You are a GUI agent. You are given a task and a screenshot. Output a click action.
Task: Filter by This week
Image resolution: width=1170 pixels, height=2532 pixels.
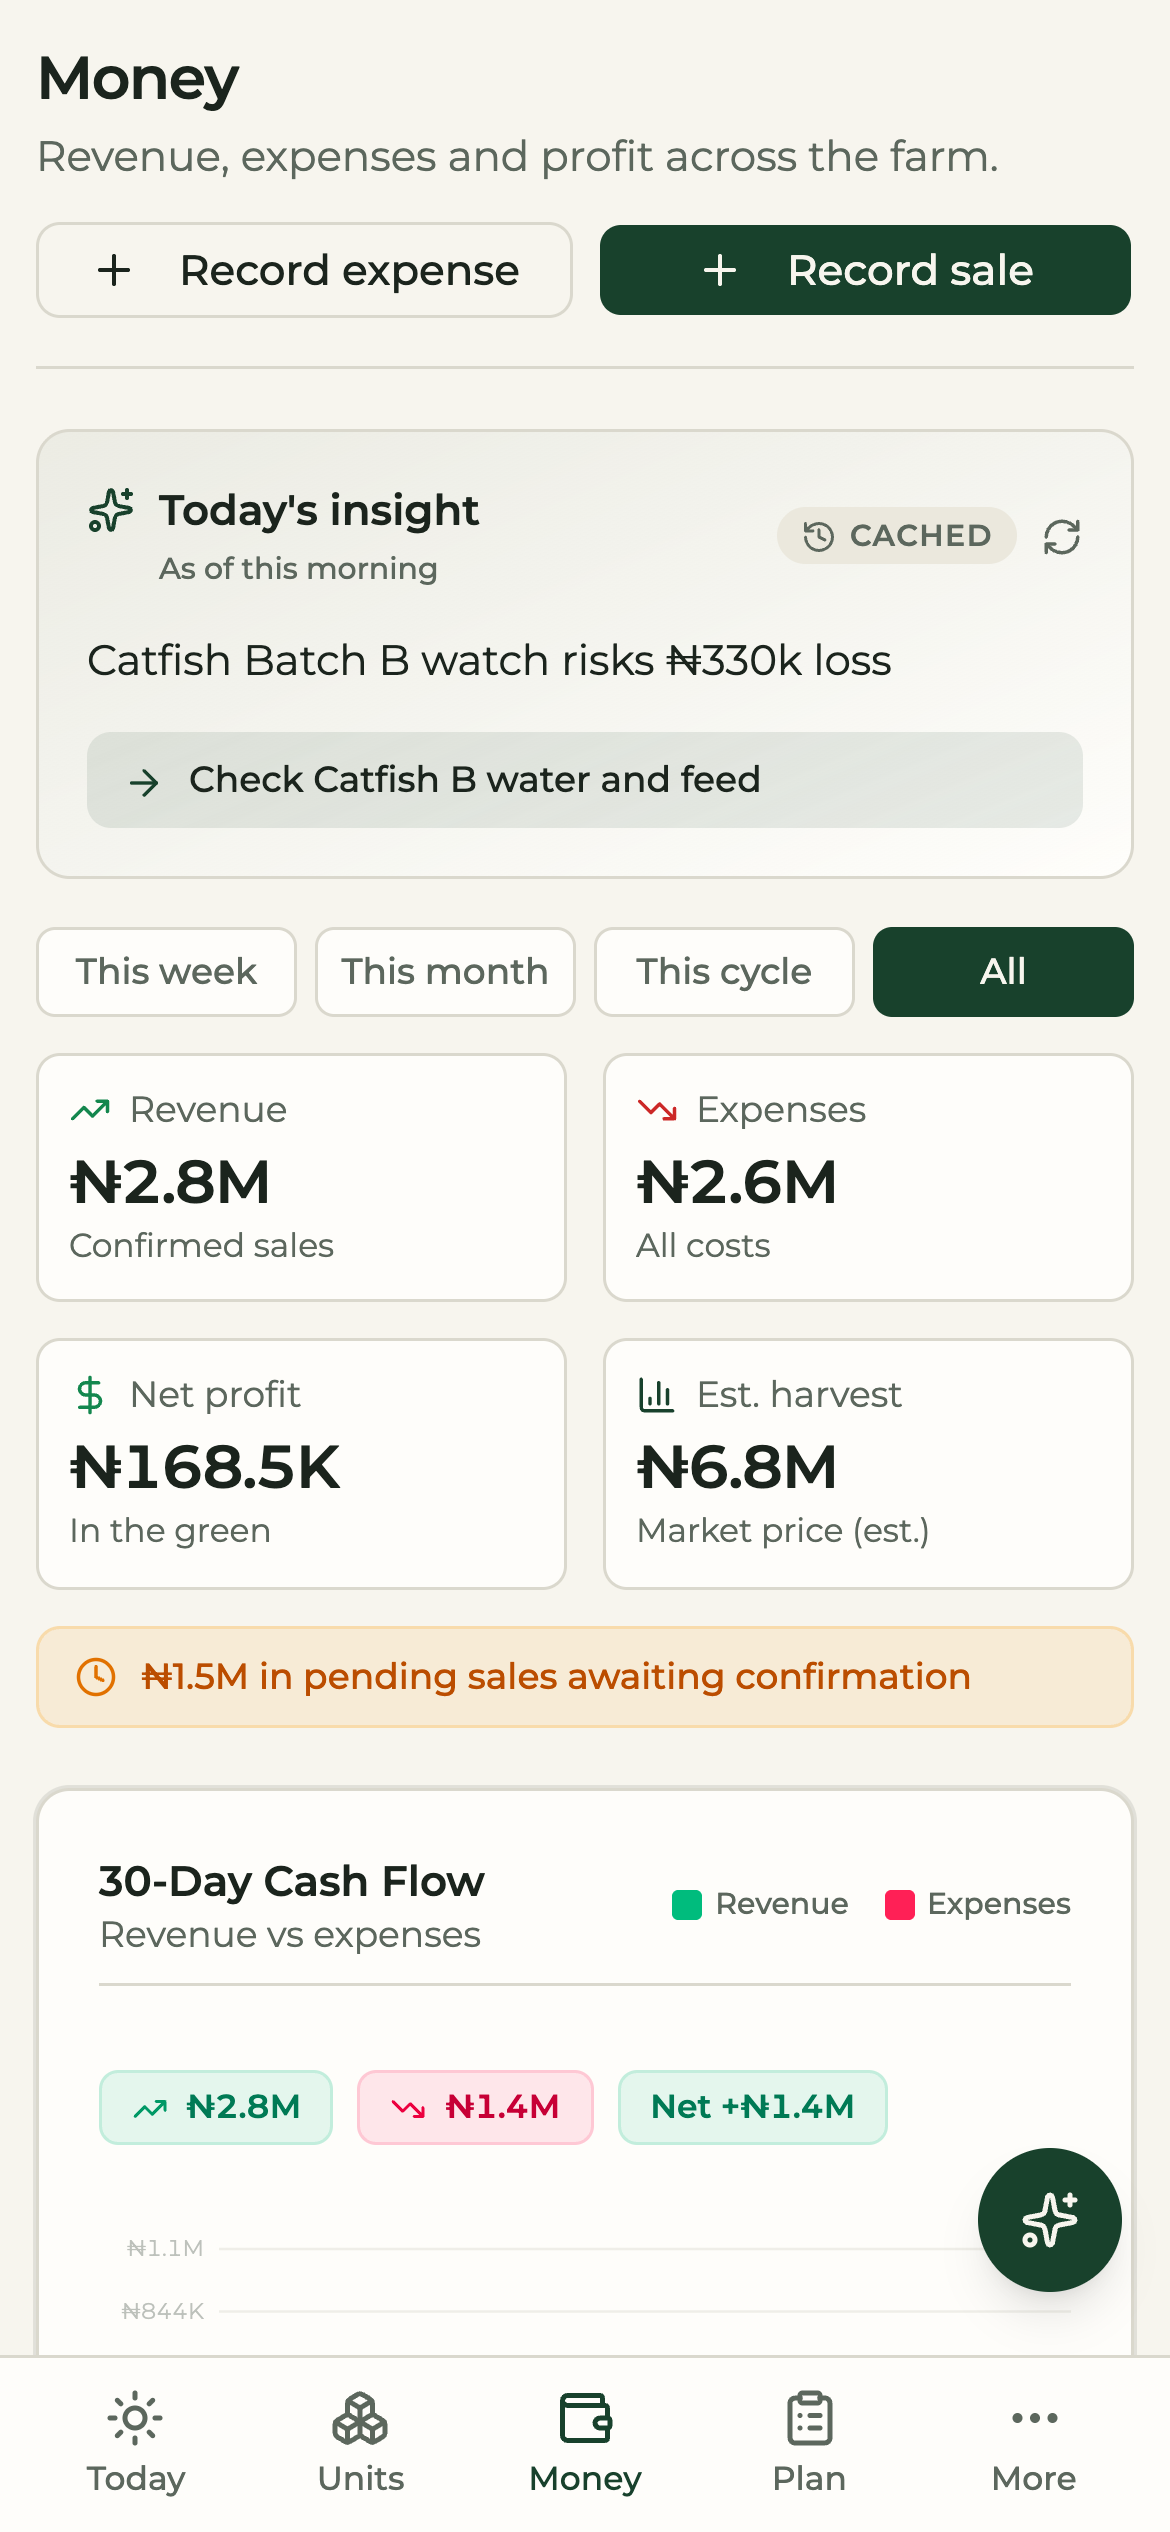166,972
